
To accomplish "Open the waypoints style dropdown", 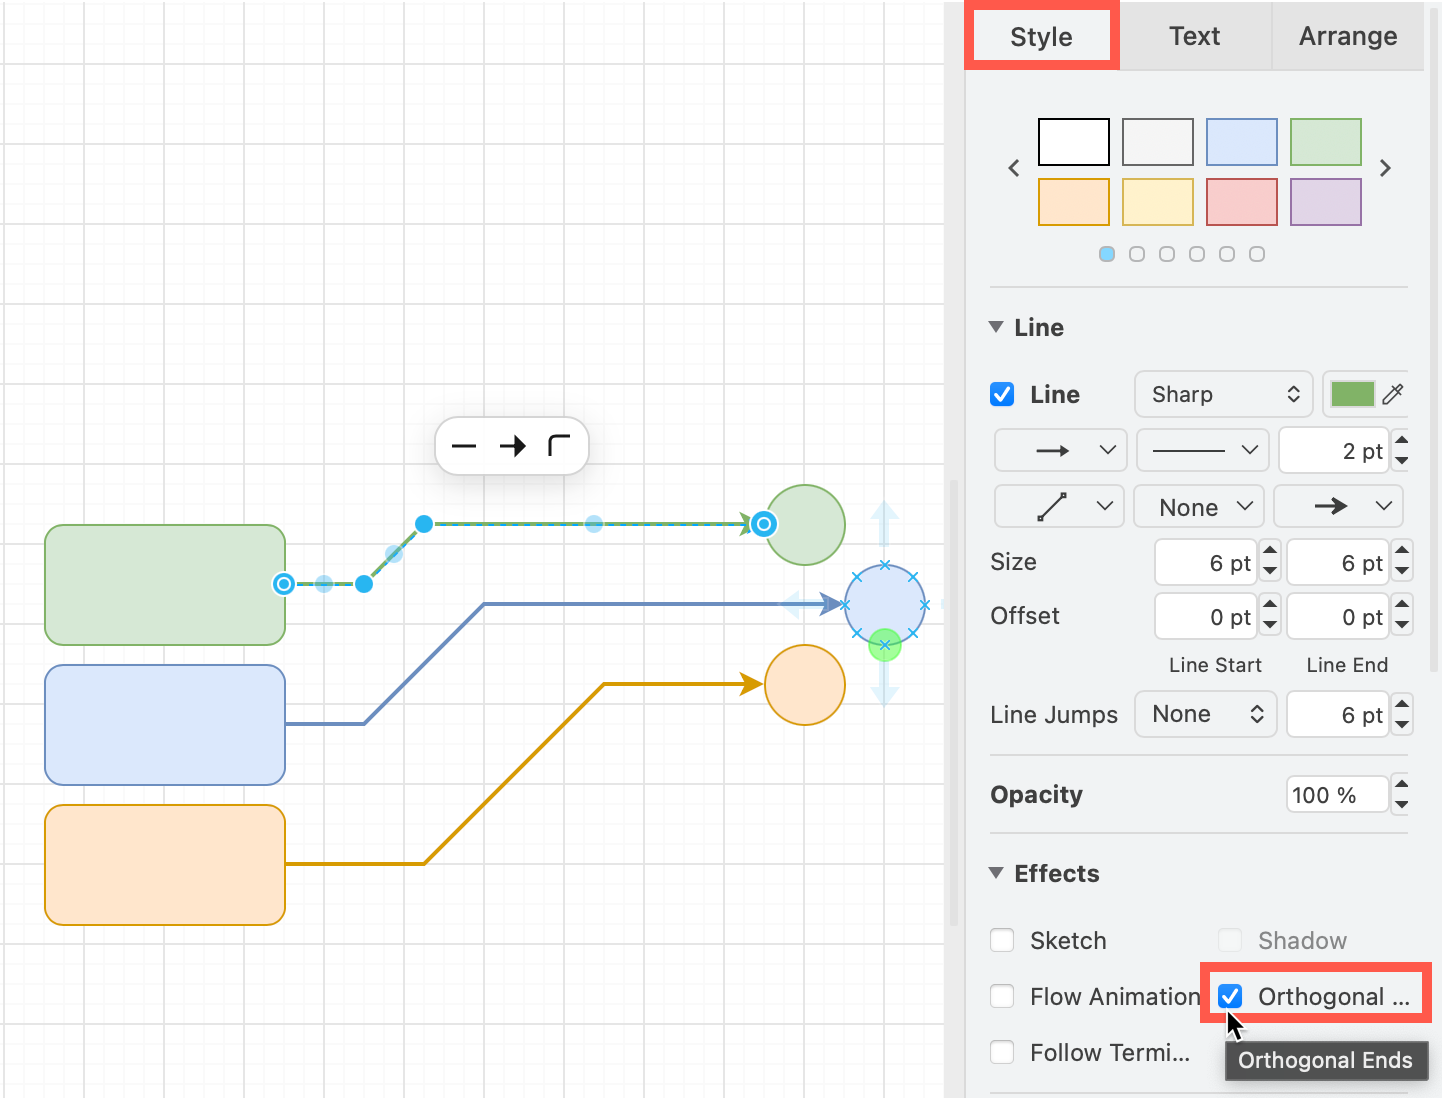I will tap(1060, 506).
